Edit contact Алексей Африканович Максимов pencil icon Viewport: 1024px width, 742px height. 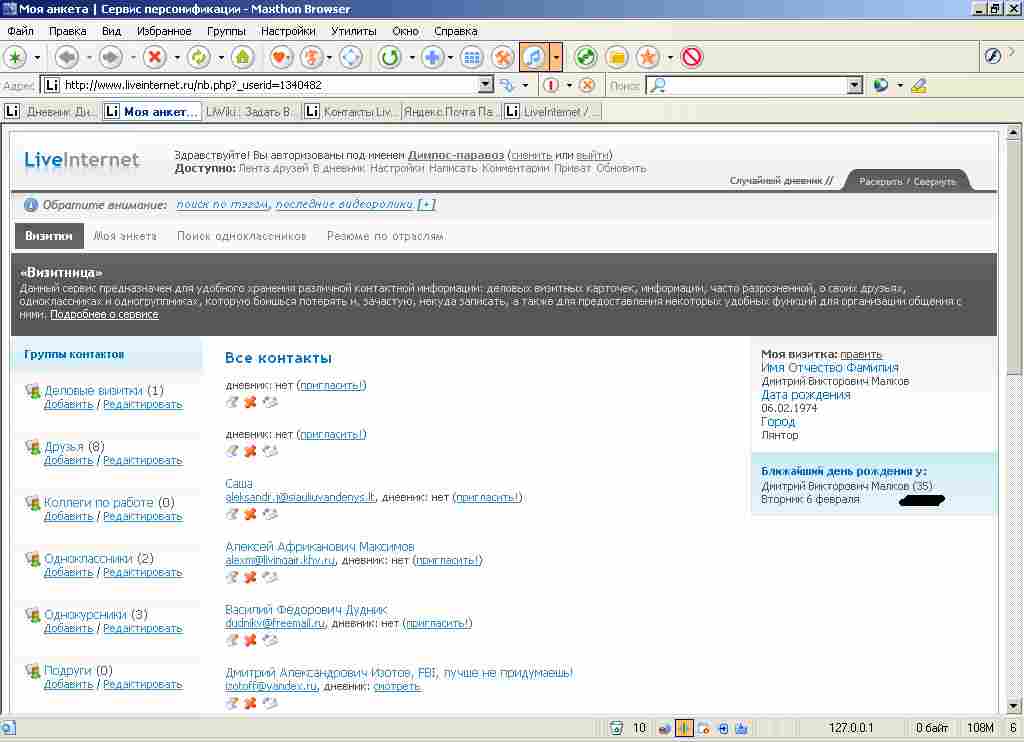point(232,577)
